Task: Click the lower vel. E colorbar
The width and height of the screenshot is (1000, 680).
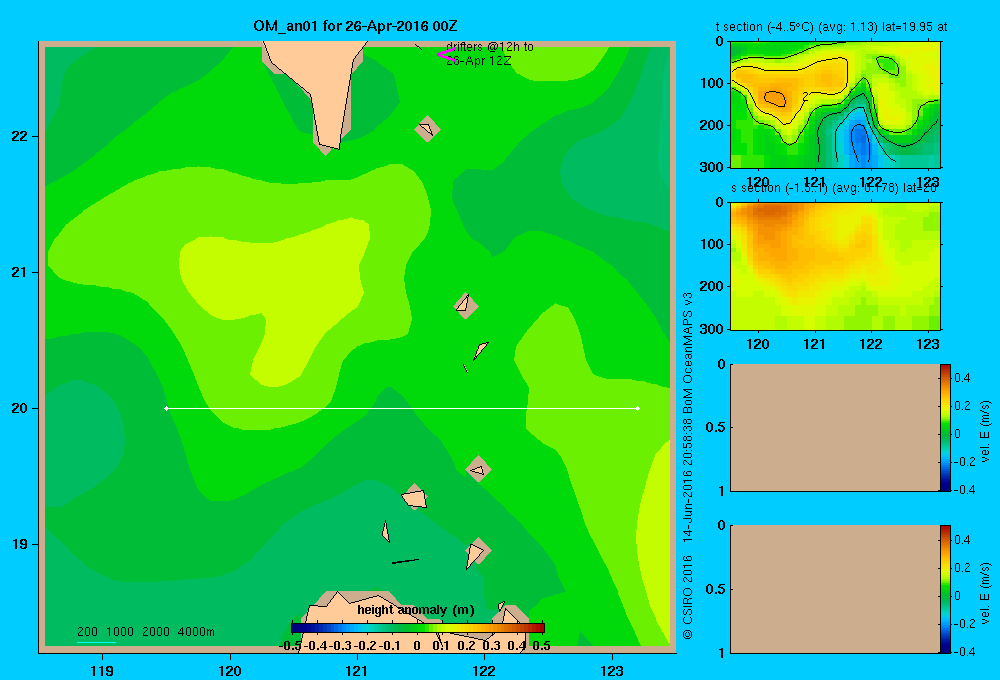Action: point(945,589)
